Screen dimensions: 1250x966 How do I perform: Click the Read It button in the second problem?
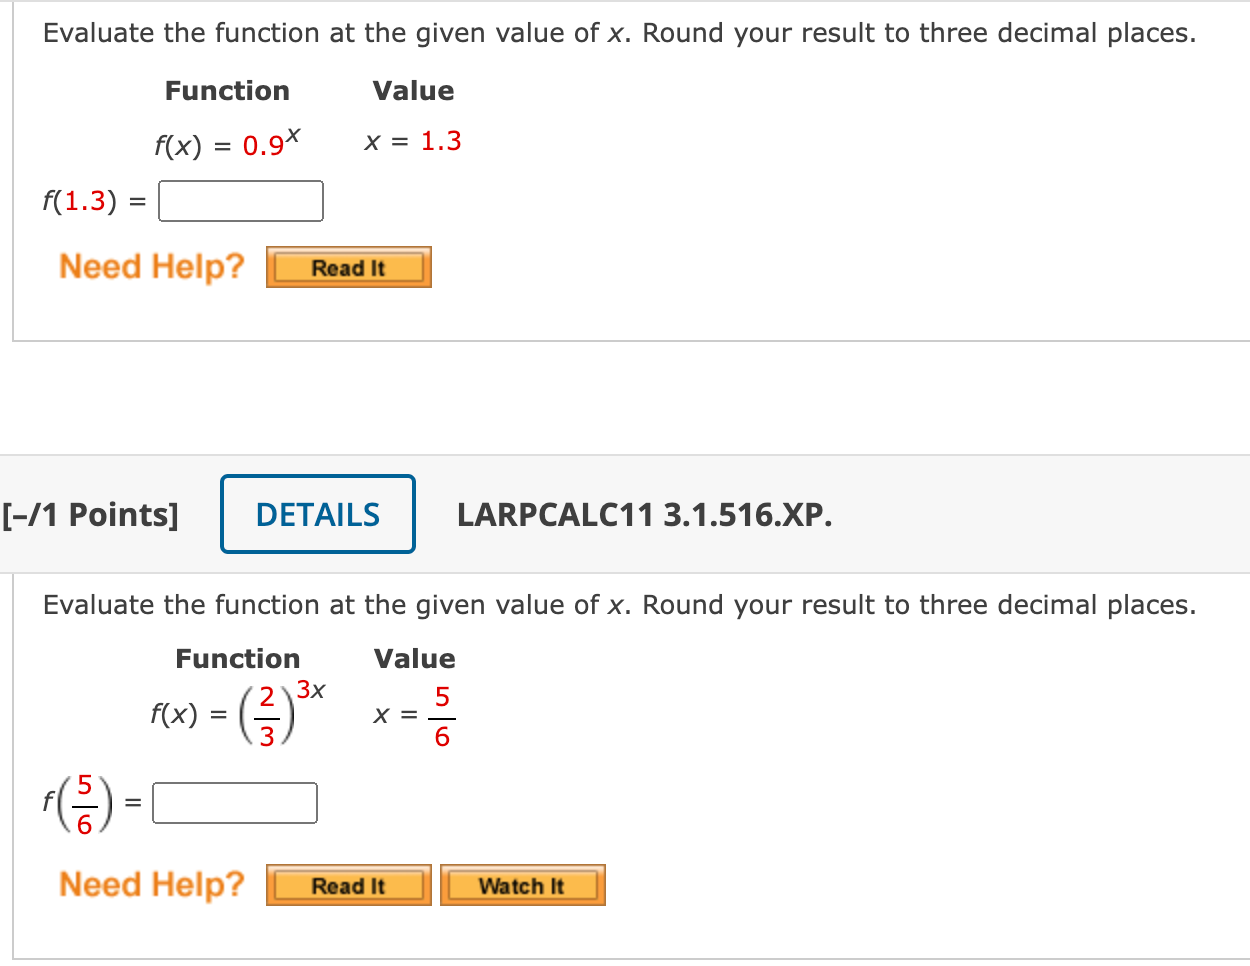pyautogui.click(x=348, y=884)
